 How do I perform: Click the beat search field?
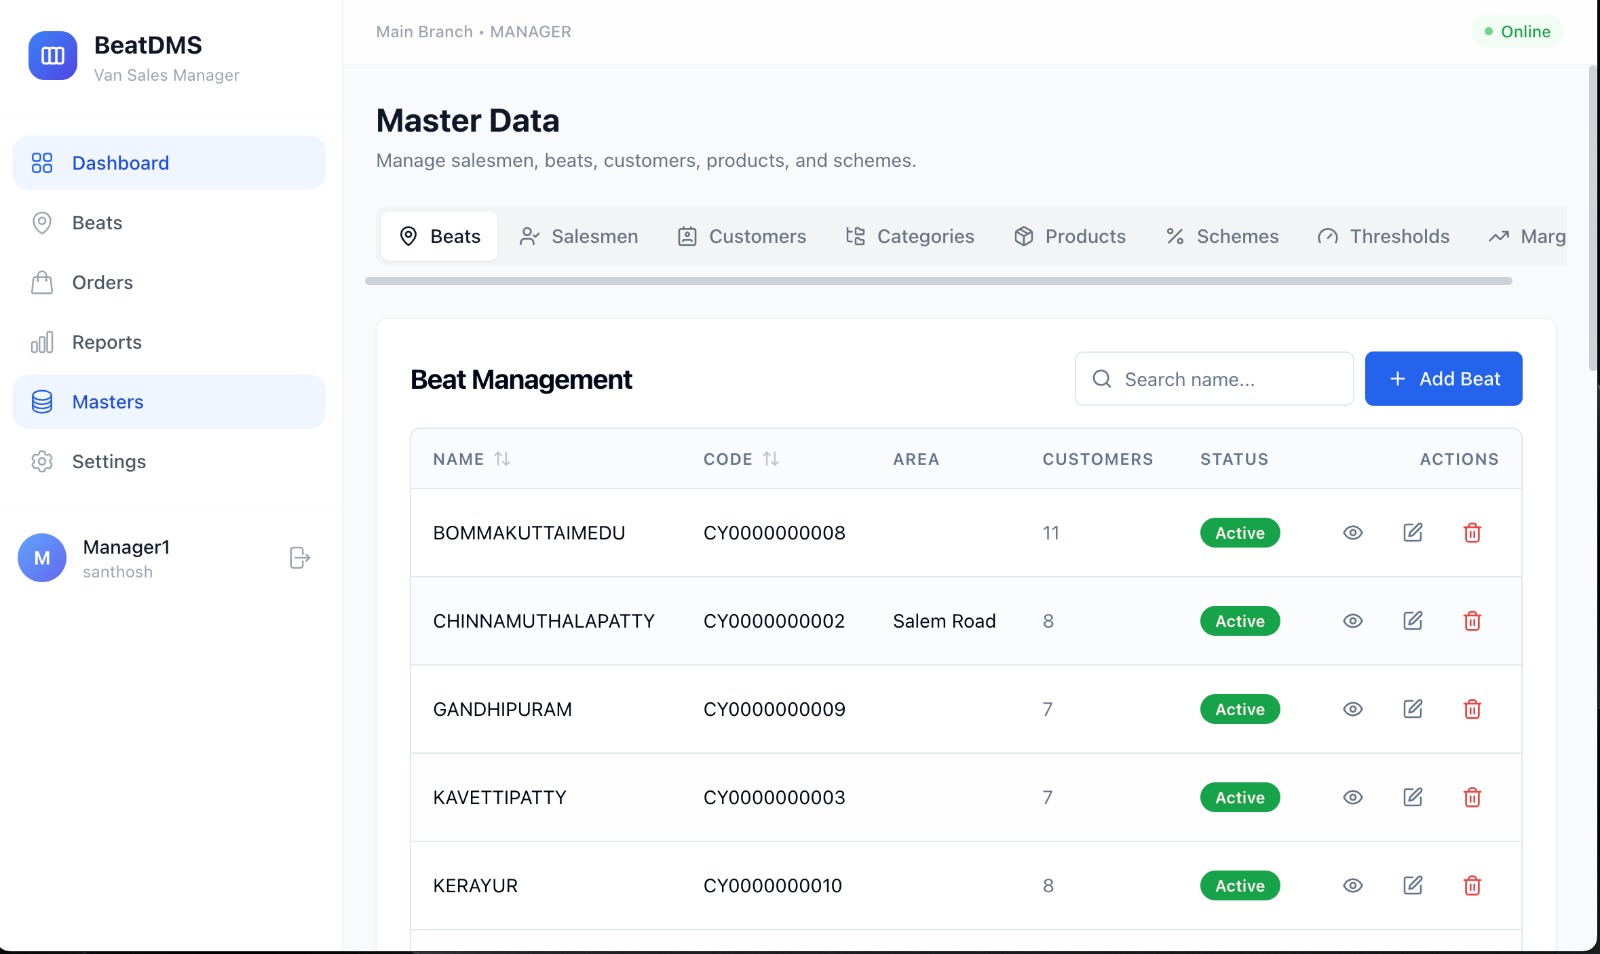[x=1213, y=378]
